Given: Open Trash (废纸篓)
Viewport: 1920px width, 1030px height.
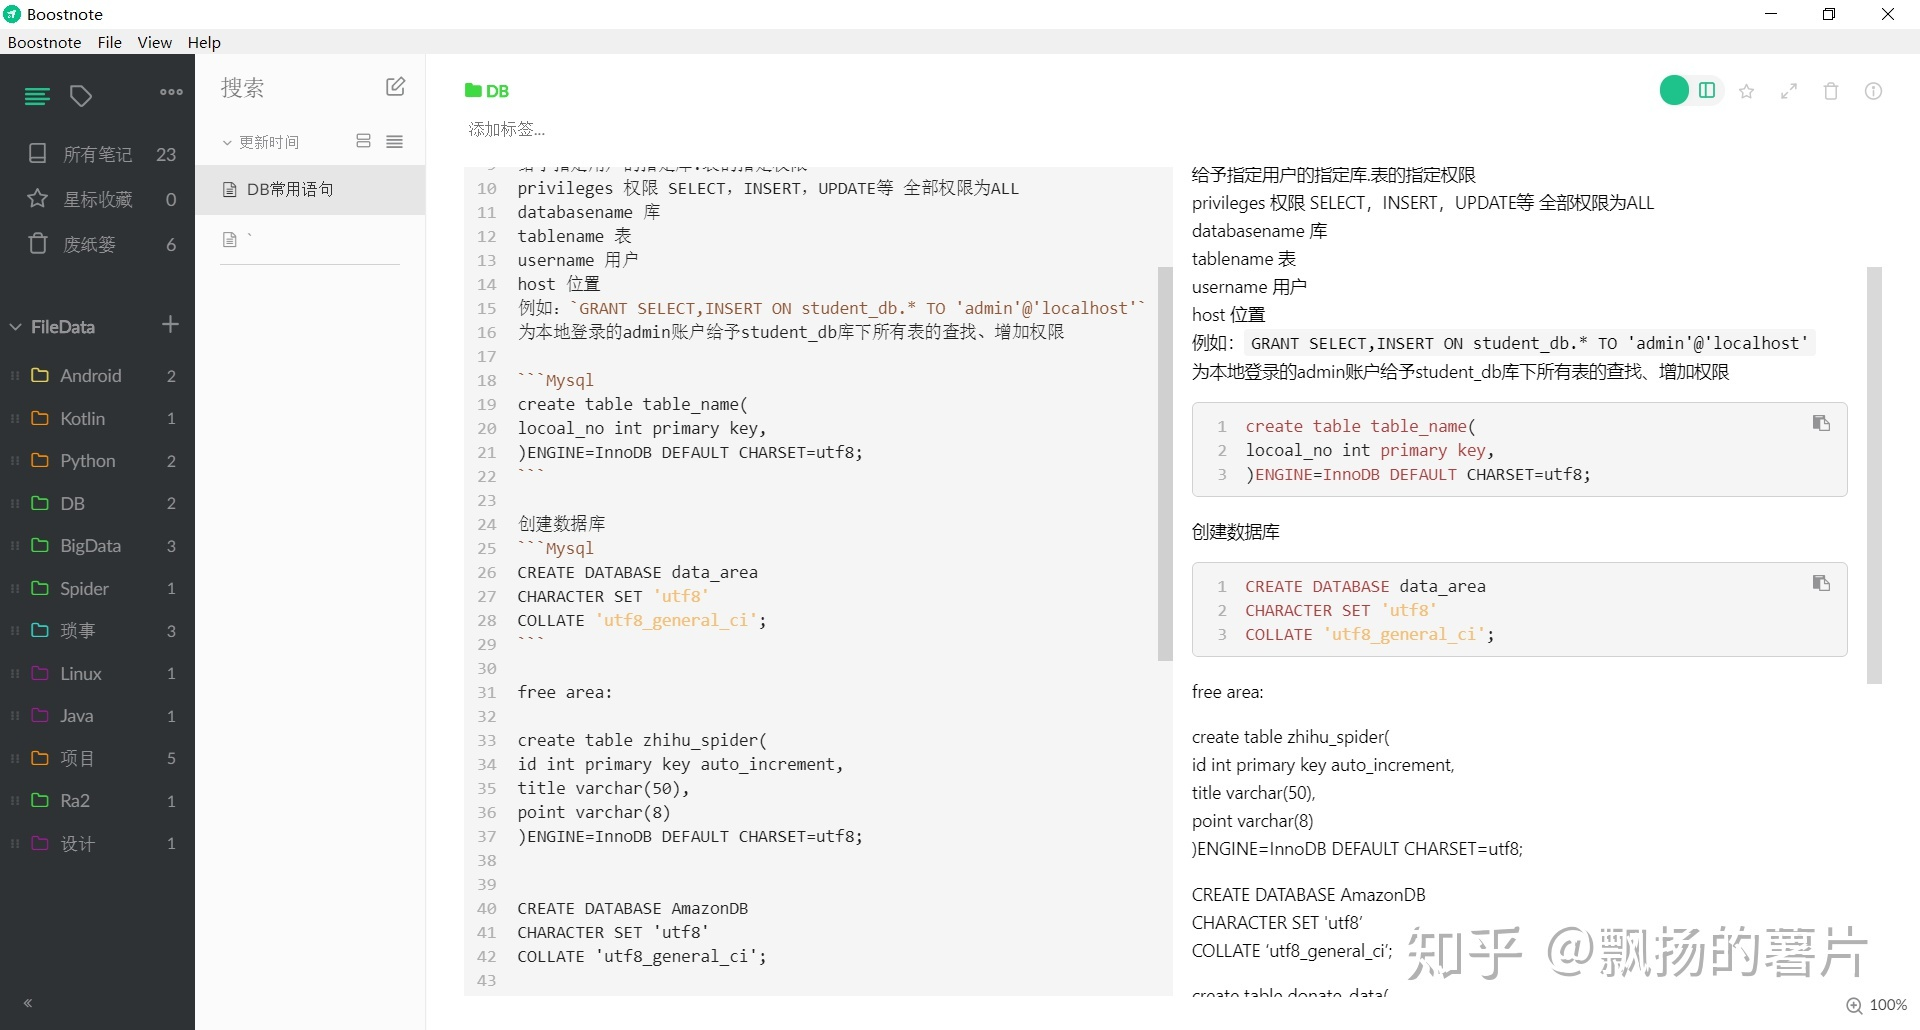Looking at the screenshot, I should (98, 244).
